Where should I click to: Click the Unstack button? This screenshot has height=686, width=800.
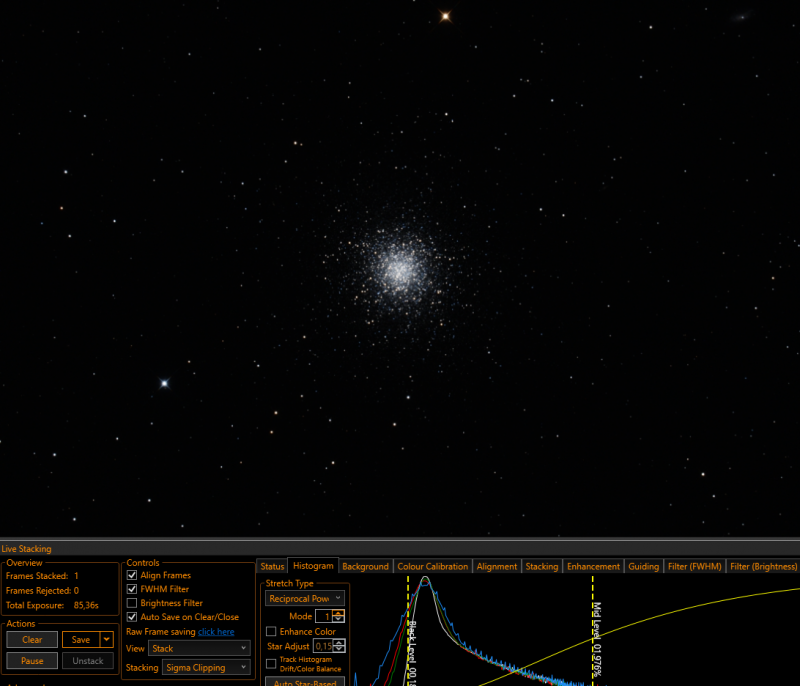coord(88,661)
